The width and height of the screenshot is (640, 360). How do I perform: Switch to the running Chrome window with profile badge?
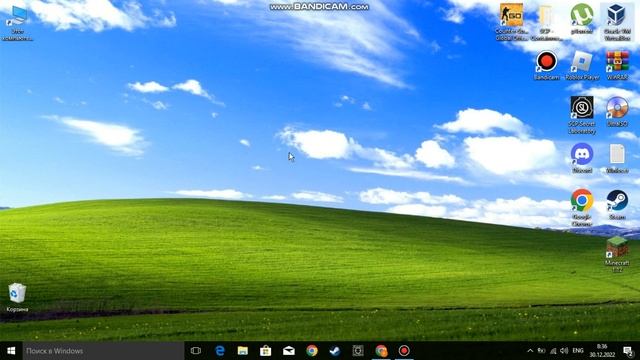pos(381,351)
